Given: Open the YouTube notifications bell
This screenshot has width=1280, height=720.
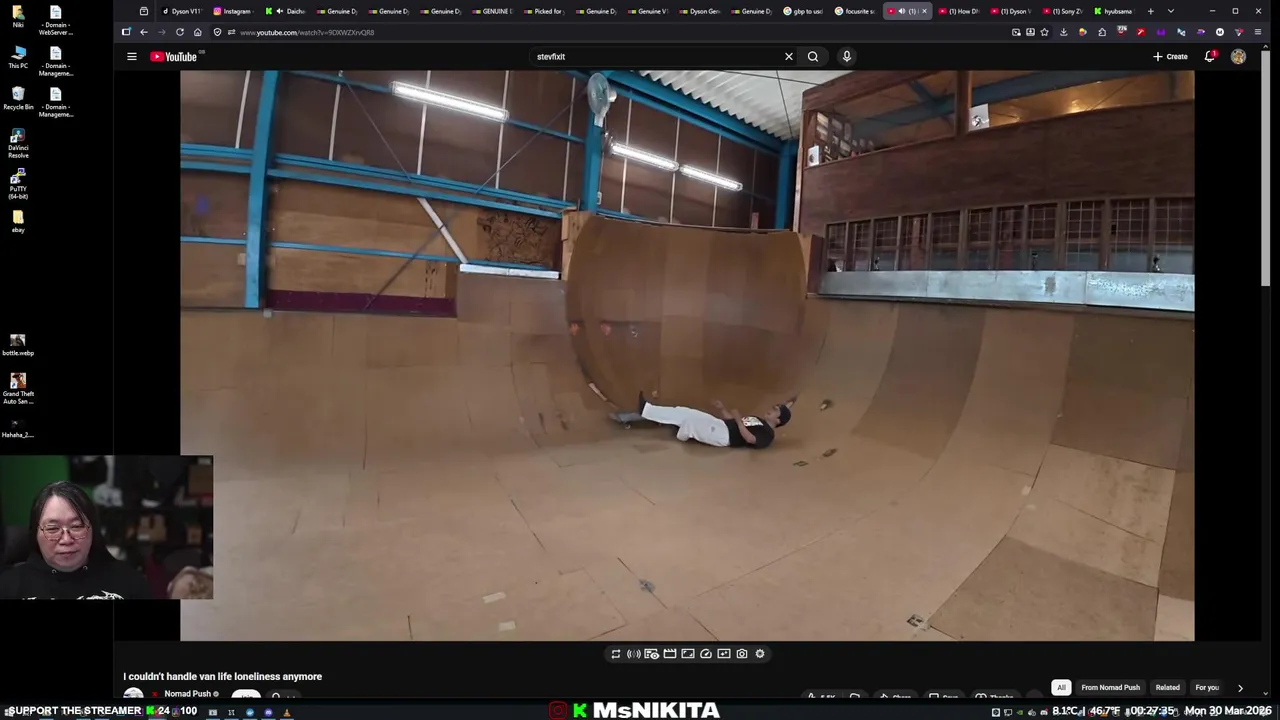Looking at the screenshot, I should [1209, 57].
